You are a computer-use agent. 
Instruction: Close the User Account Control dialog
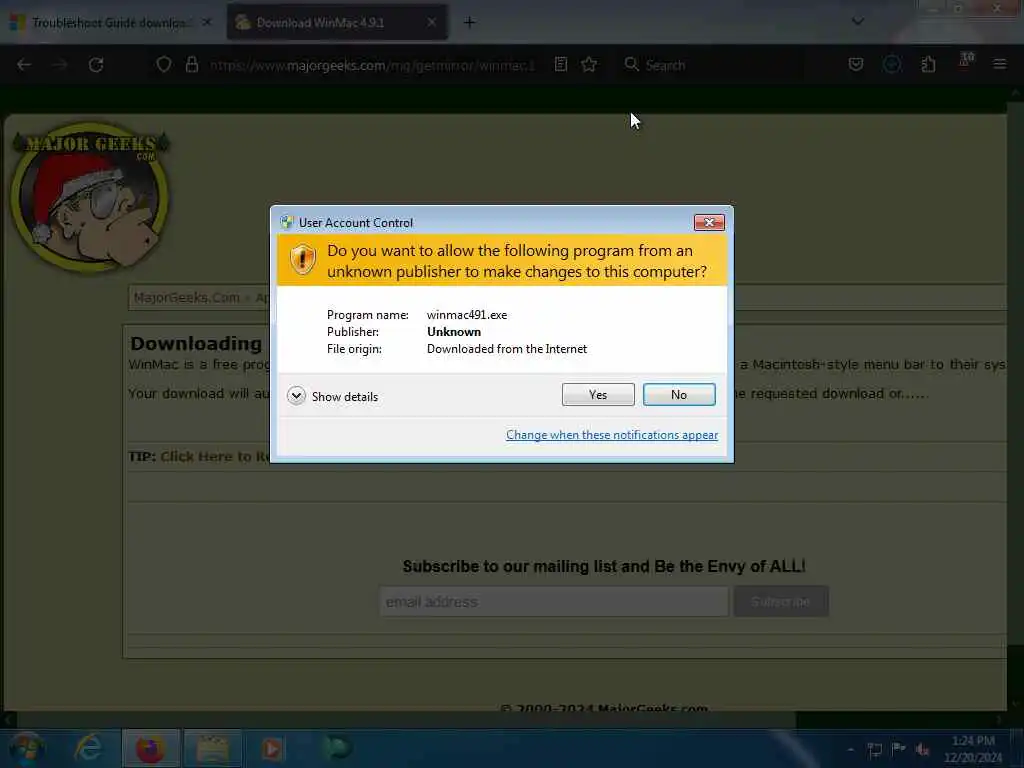(x=709, y=223)
